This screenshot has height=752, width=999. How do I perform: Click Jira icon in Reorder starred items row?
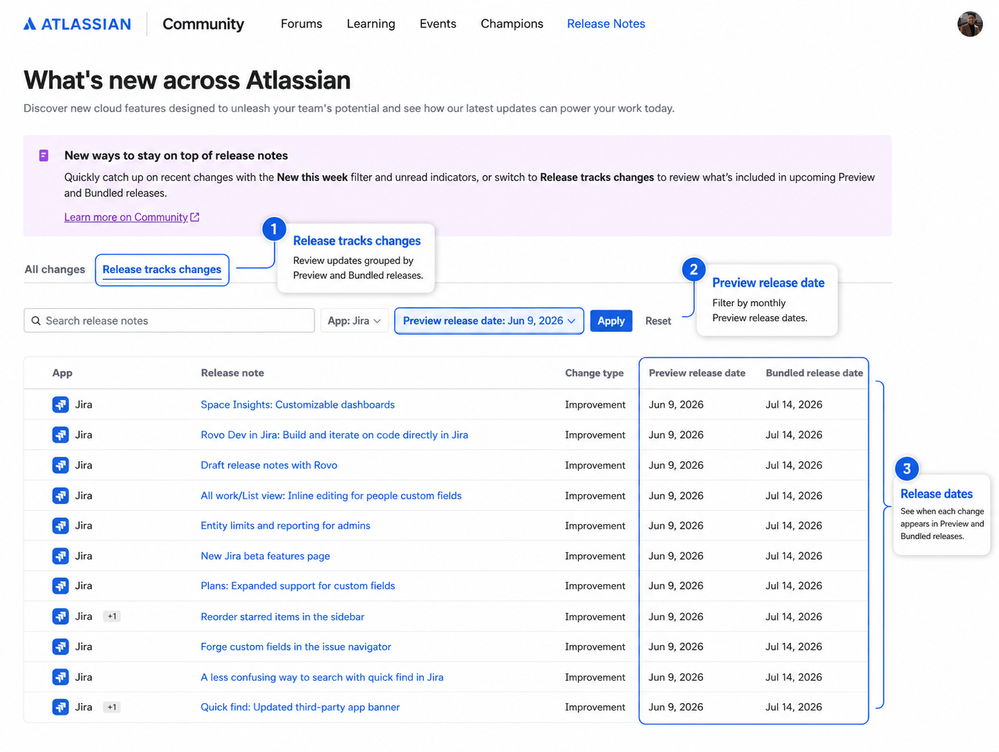click(x=61, y=616)
